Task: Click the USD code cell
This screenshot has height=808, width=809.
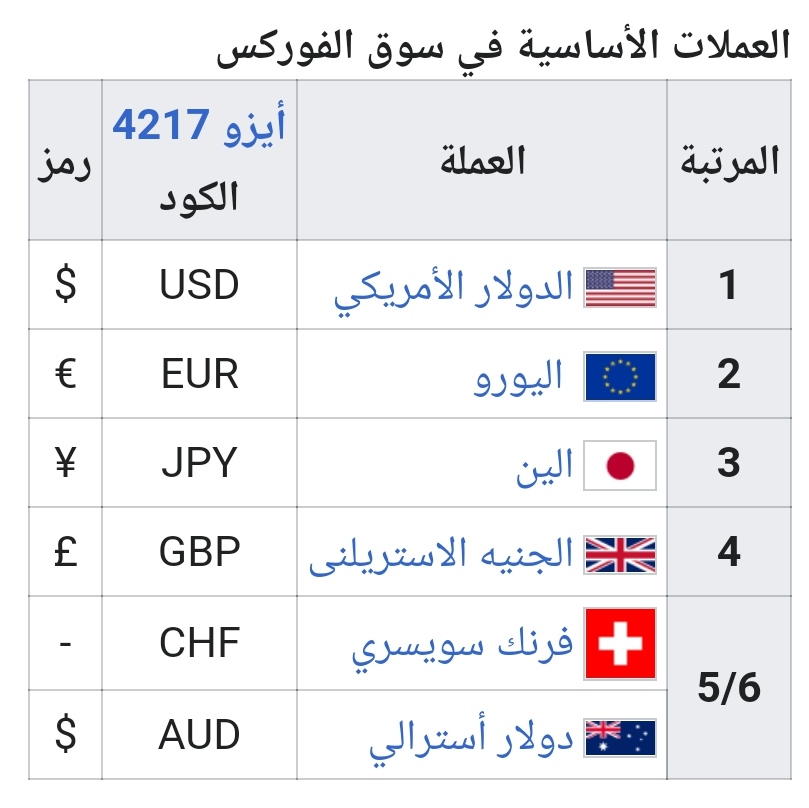Action: [x=199, y=286]
